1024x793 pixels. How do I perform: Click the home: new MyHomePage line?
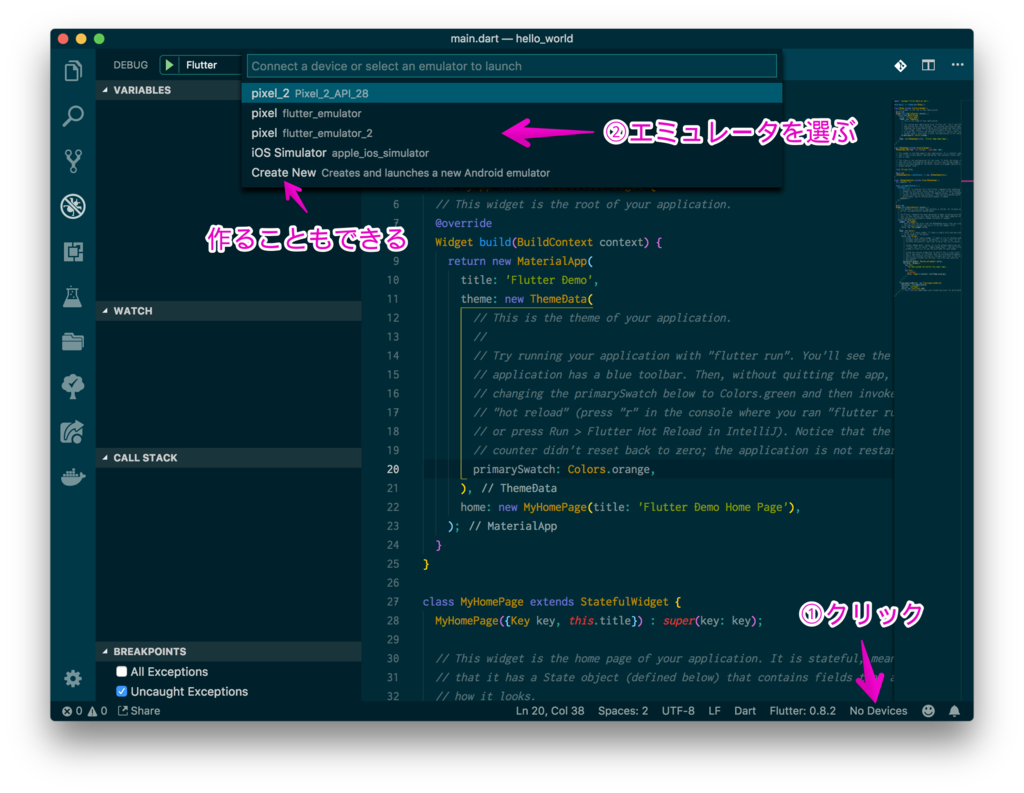tap(630, 507)
